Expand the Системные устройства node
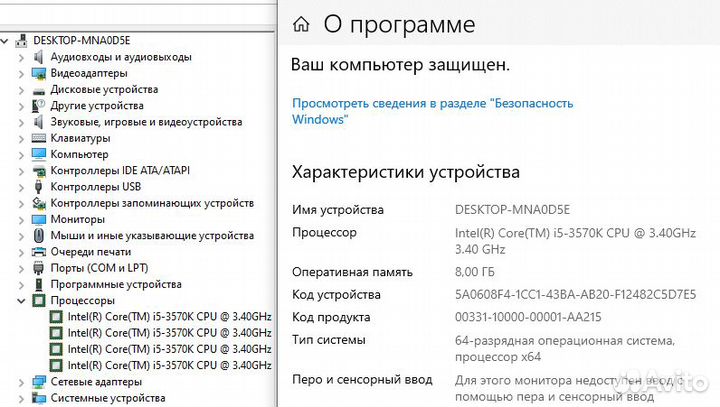 click(x=21, y=398)
